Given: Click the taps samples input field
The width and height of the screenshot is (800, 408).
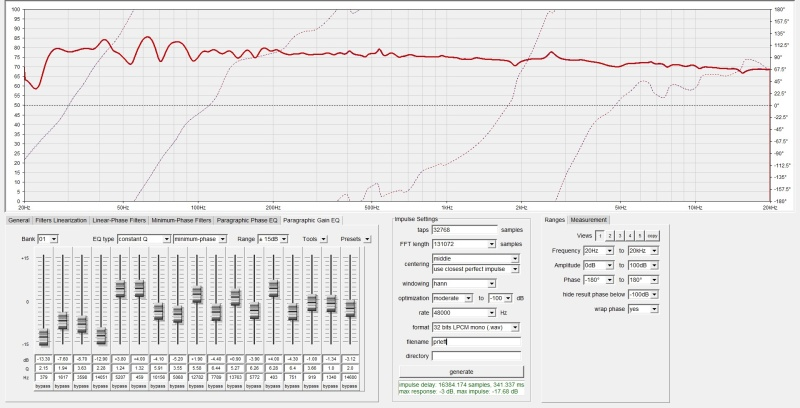Looking at the screenshot, I should point(464,230).
